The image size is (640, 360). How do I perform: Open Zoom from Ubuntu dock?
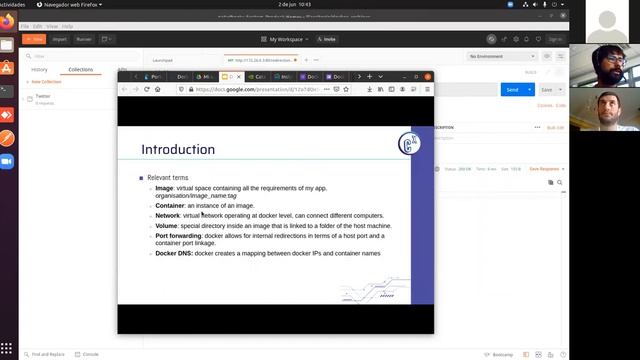[7, 162]
